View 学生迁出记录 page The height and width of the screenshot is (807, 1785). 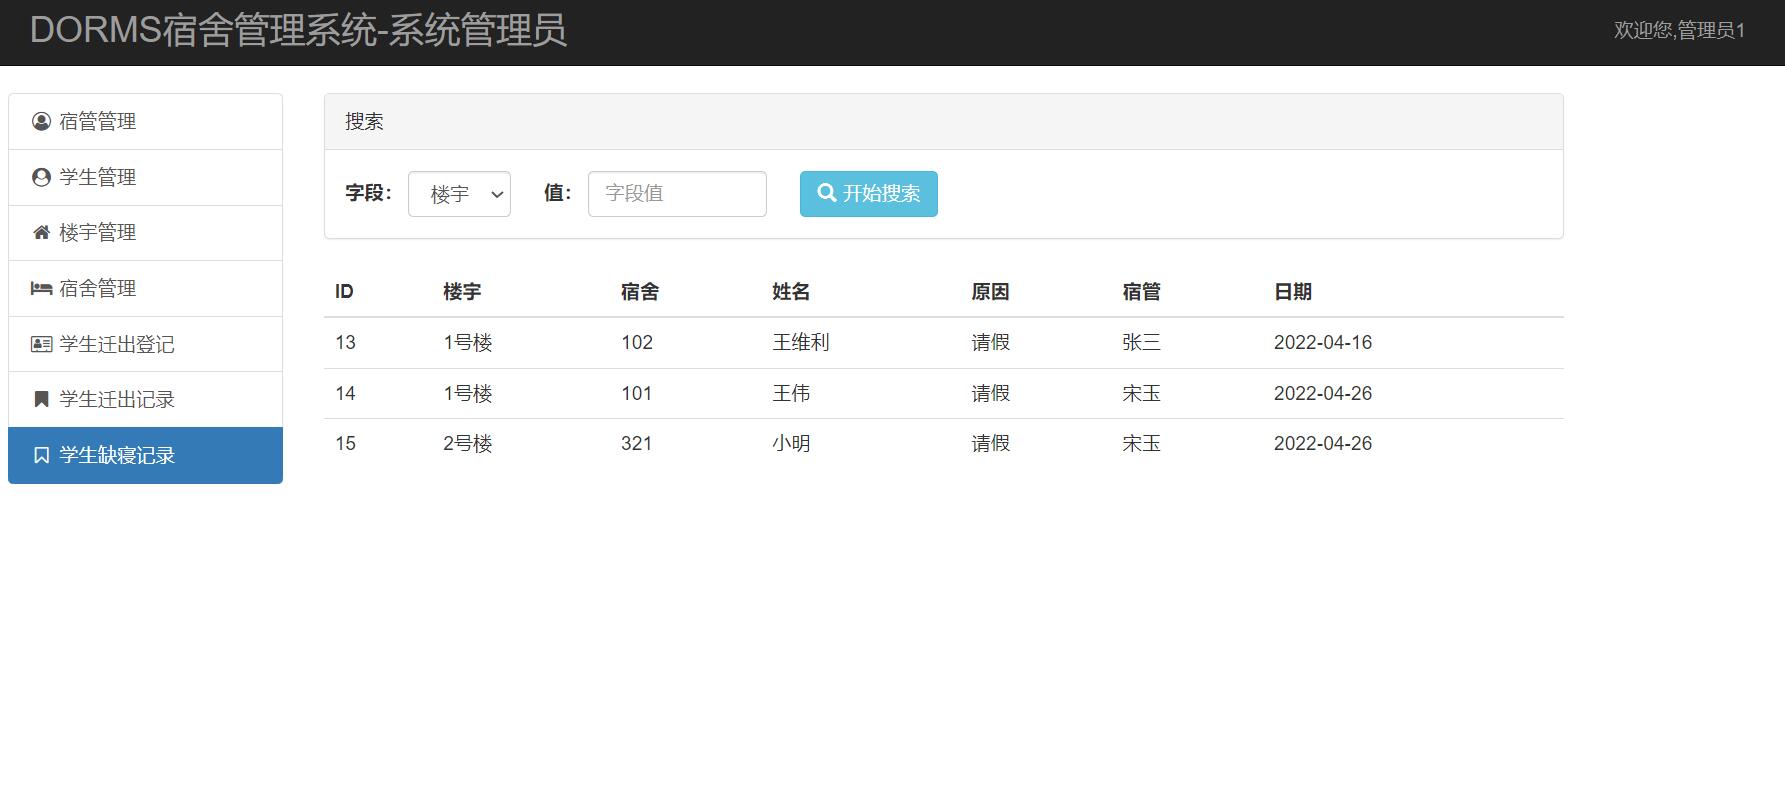point(145,400)
